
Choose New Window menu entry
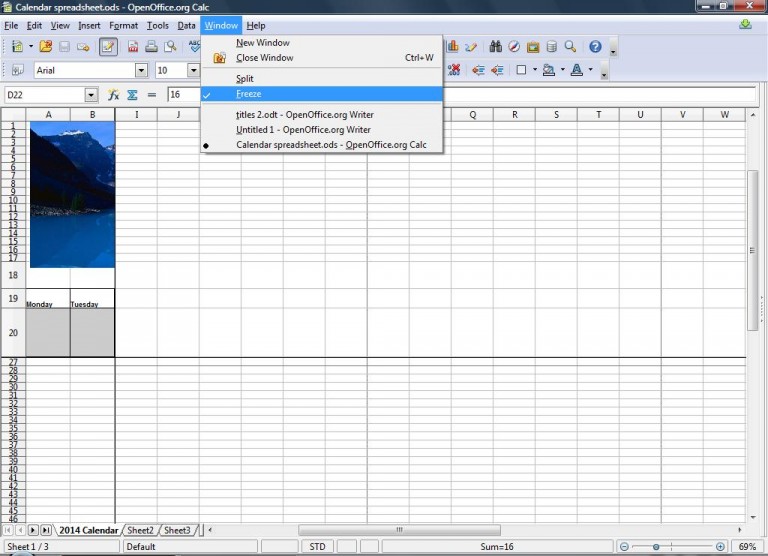tap(322, 43)
